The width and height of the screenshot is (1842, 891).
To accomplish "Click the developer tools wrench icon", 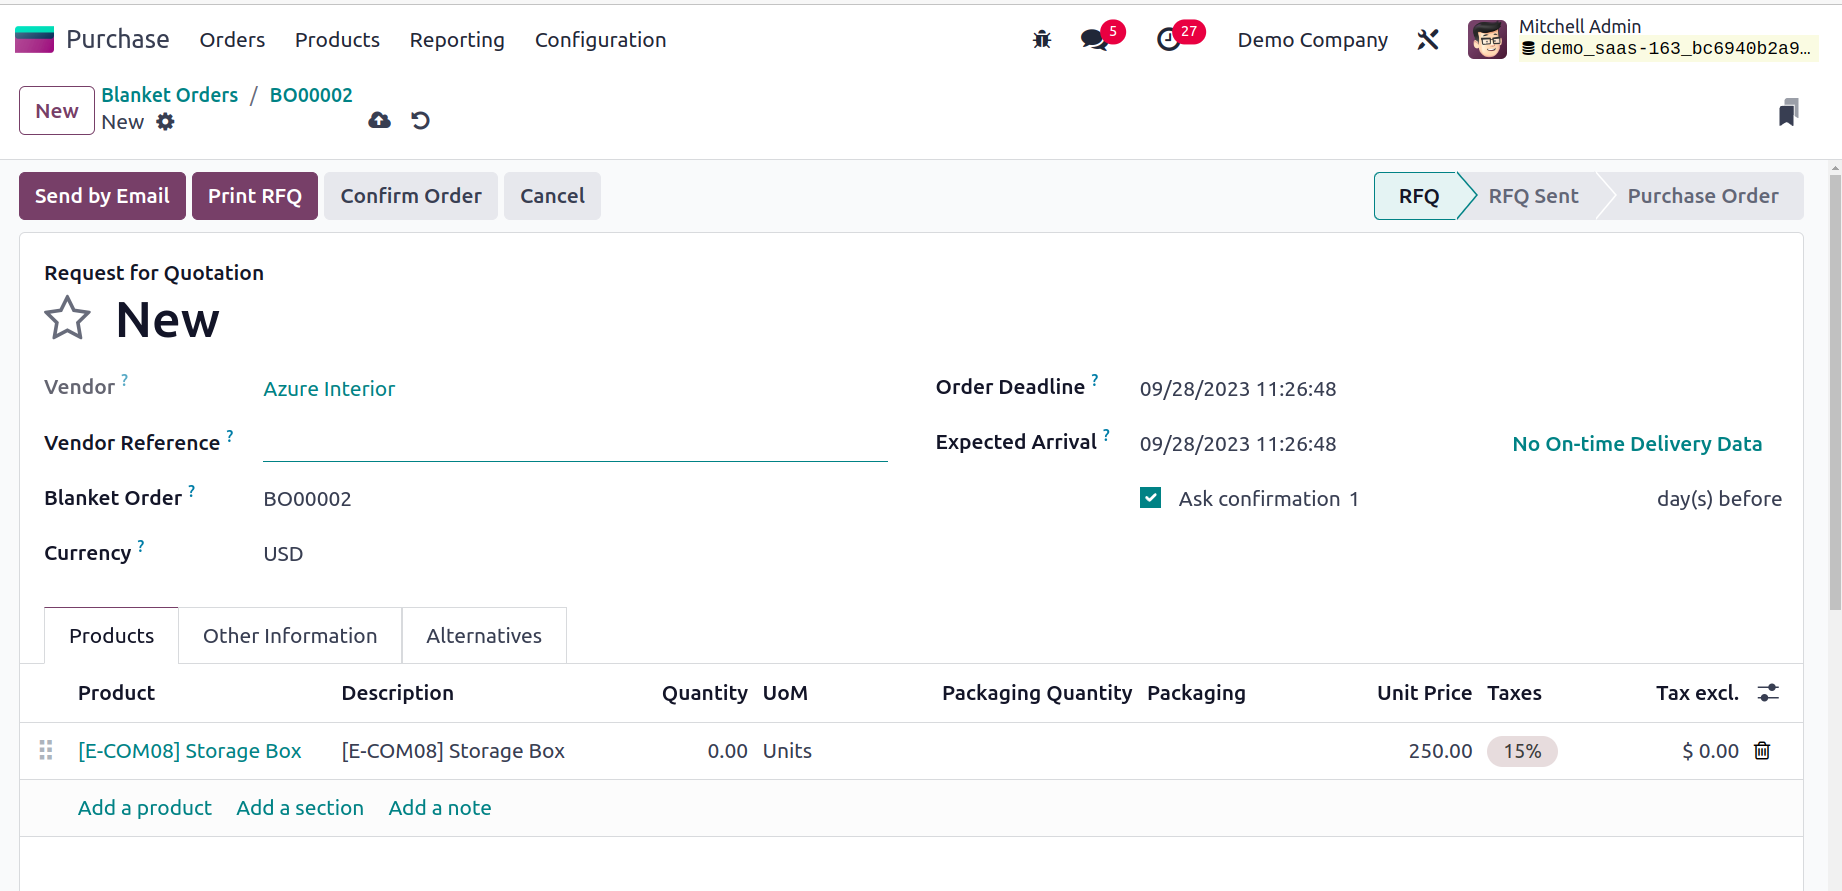I will [x=1428, y=40].
